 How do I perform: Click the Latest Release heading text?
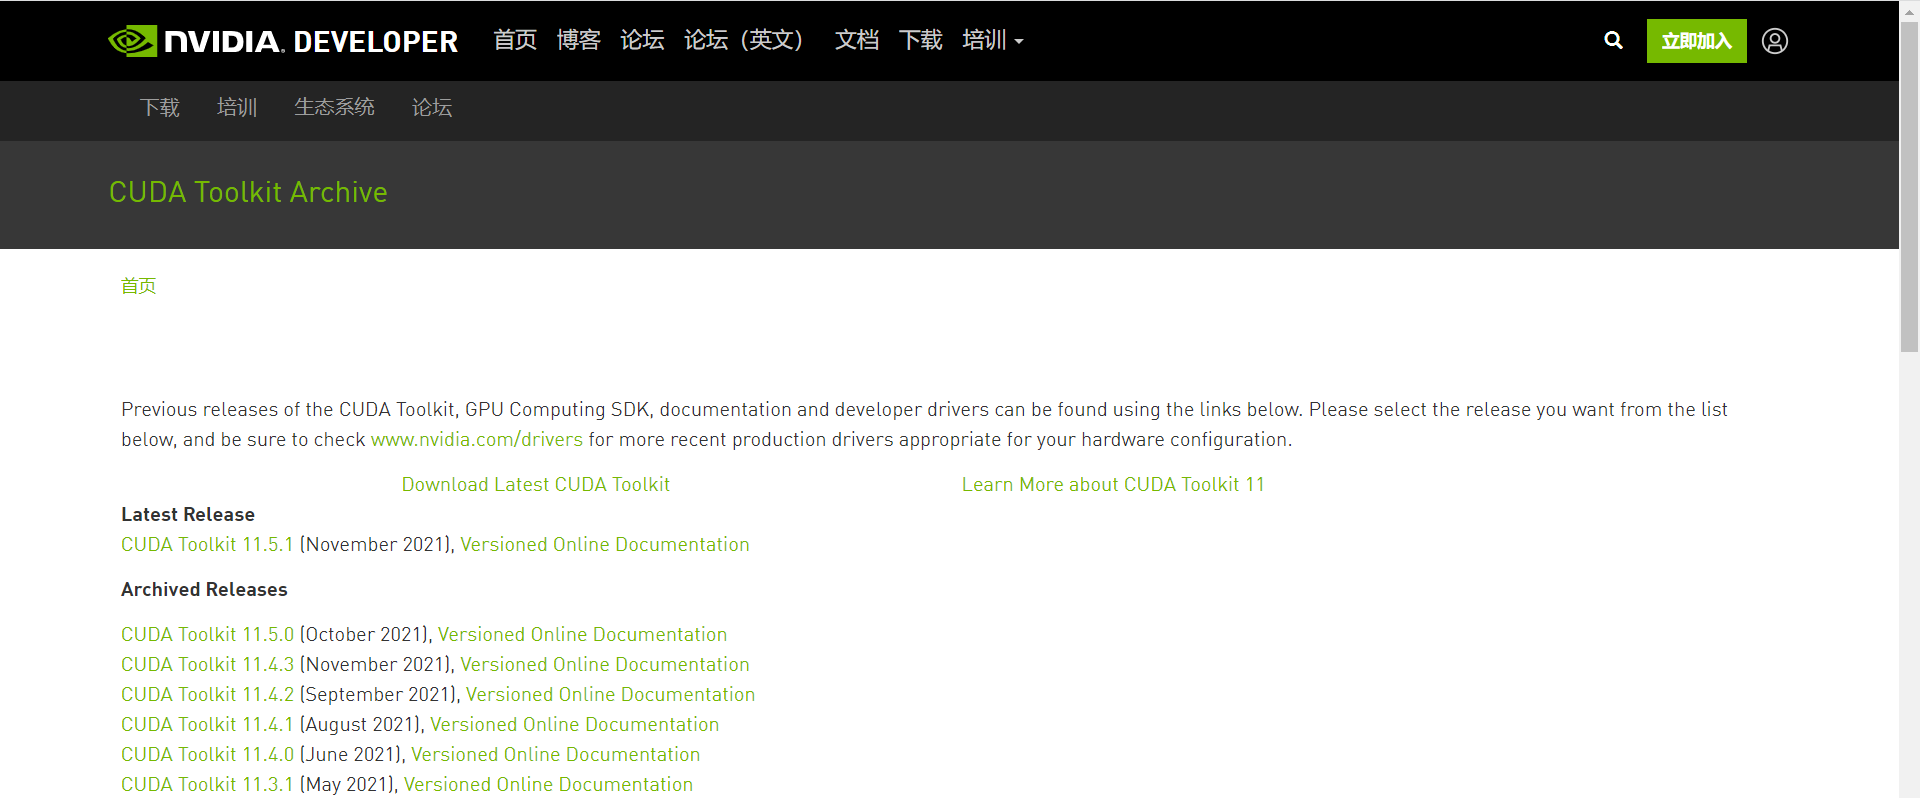[188, 514]
